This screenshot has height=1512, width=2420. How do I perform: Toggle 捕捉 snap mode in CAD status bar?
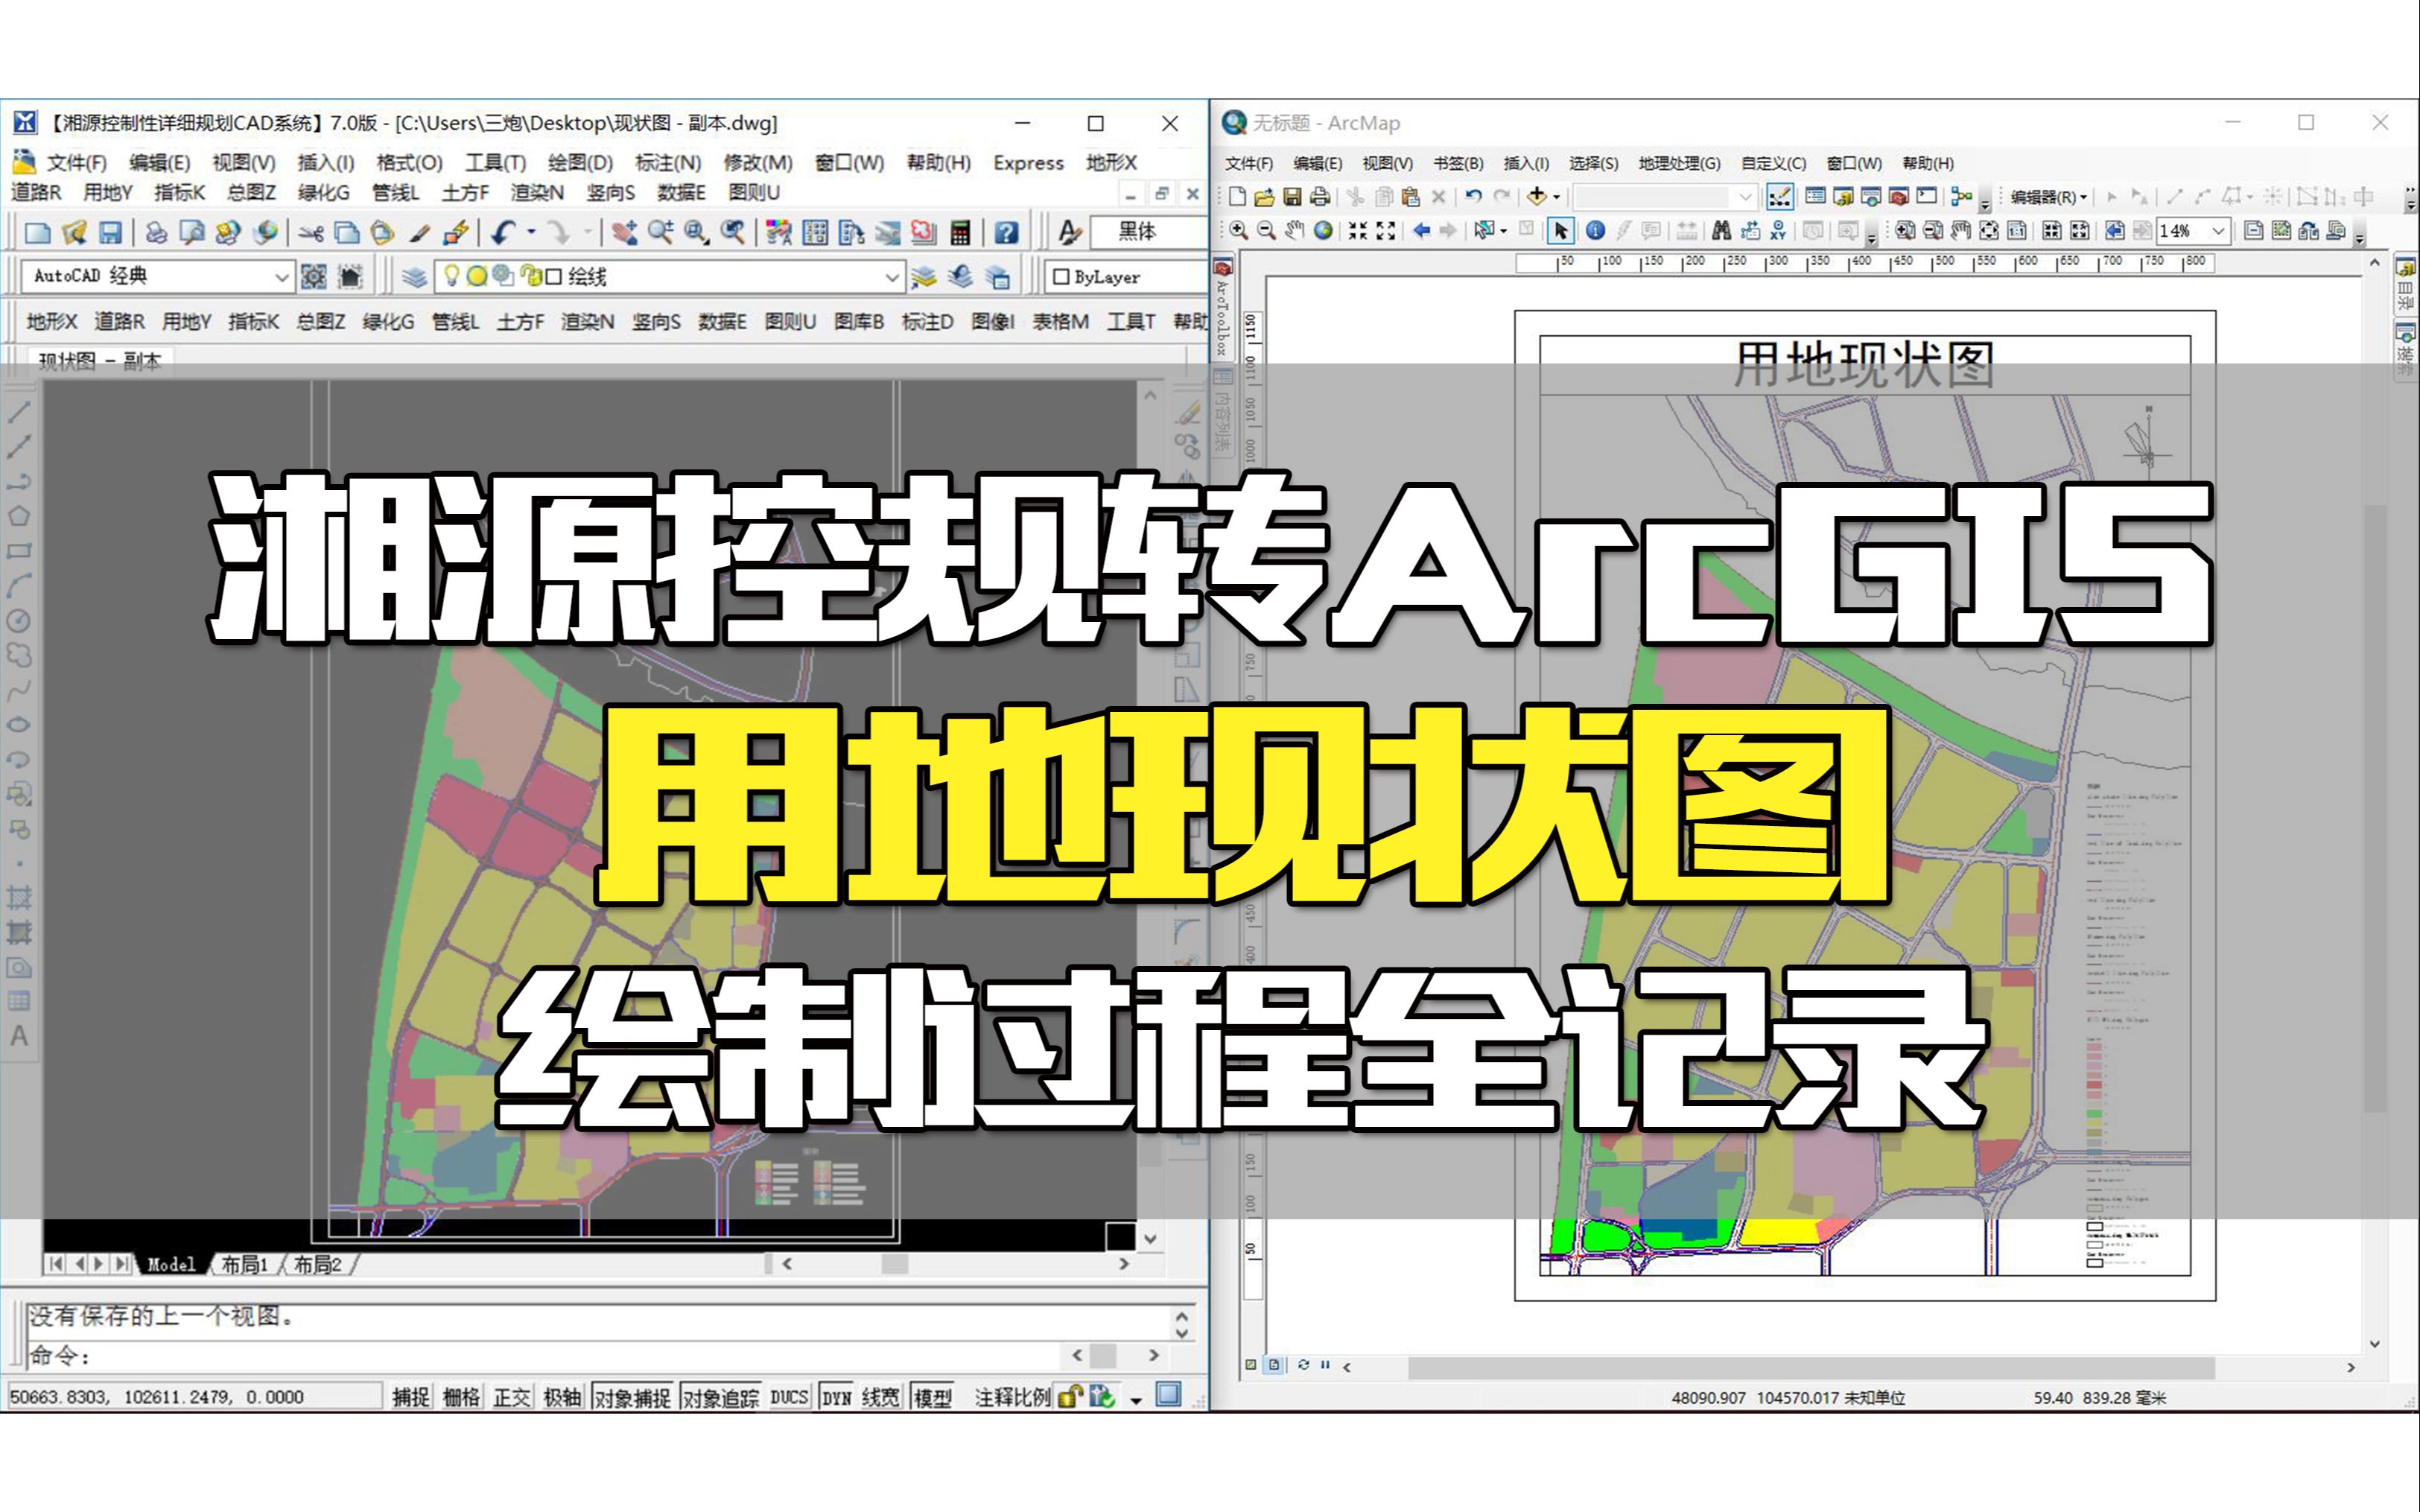click(411, 1397)
